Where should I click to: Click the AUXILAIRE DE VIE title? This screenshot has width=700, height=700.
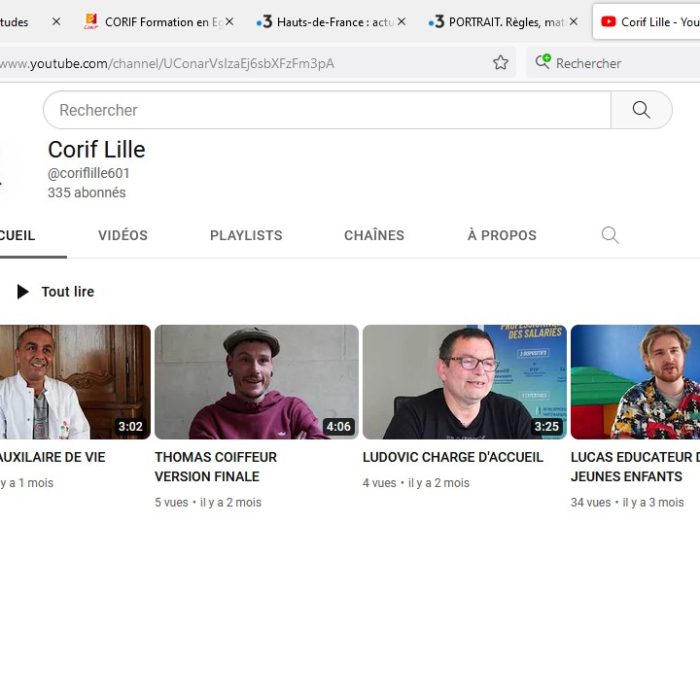click(53, 457)
